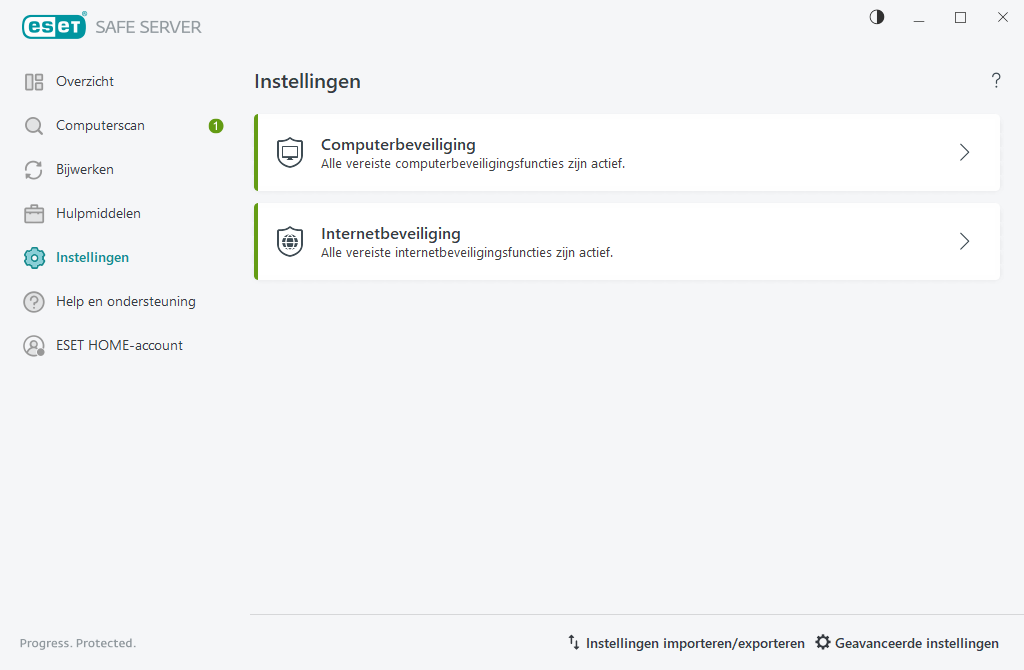The width and height of the screenshot is (1024, 670).
Task: Click the Instellingen gear icon
Action: click(x=33, y=257)
